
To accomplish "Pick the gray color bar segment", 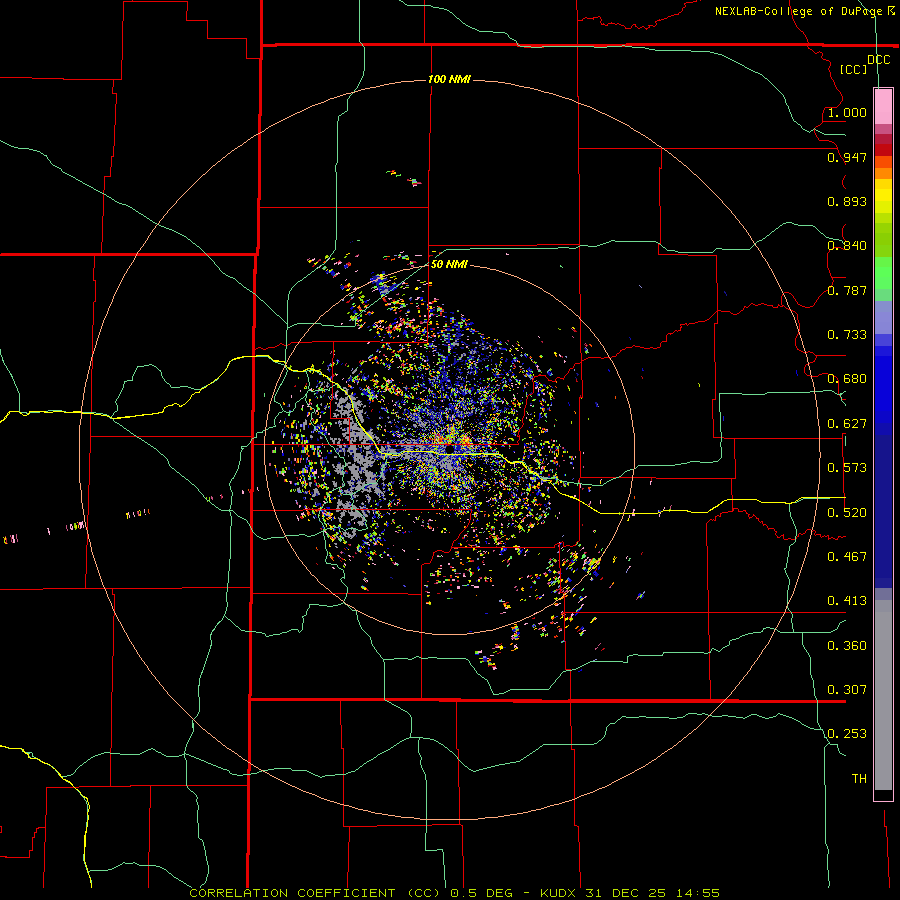I will click(883, 695).
